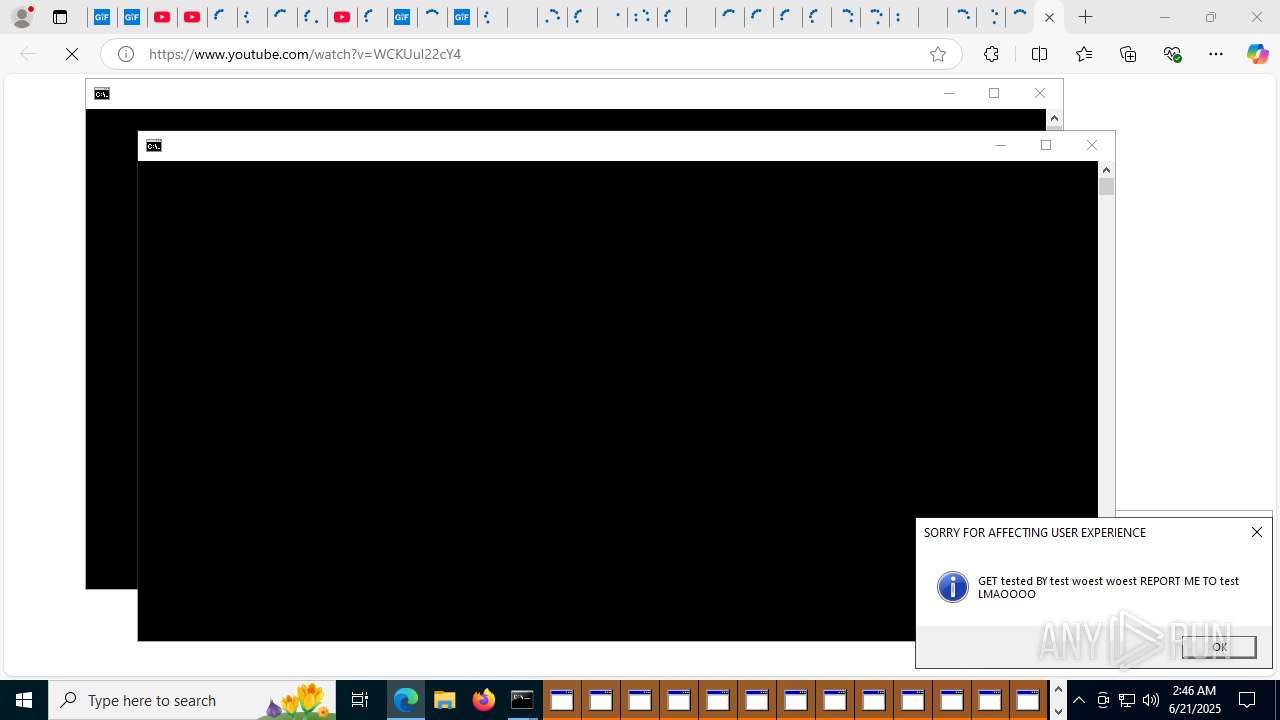Close the active browser tab
The image size is (1280, 720).
(1049, 17)
